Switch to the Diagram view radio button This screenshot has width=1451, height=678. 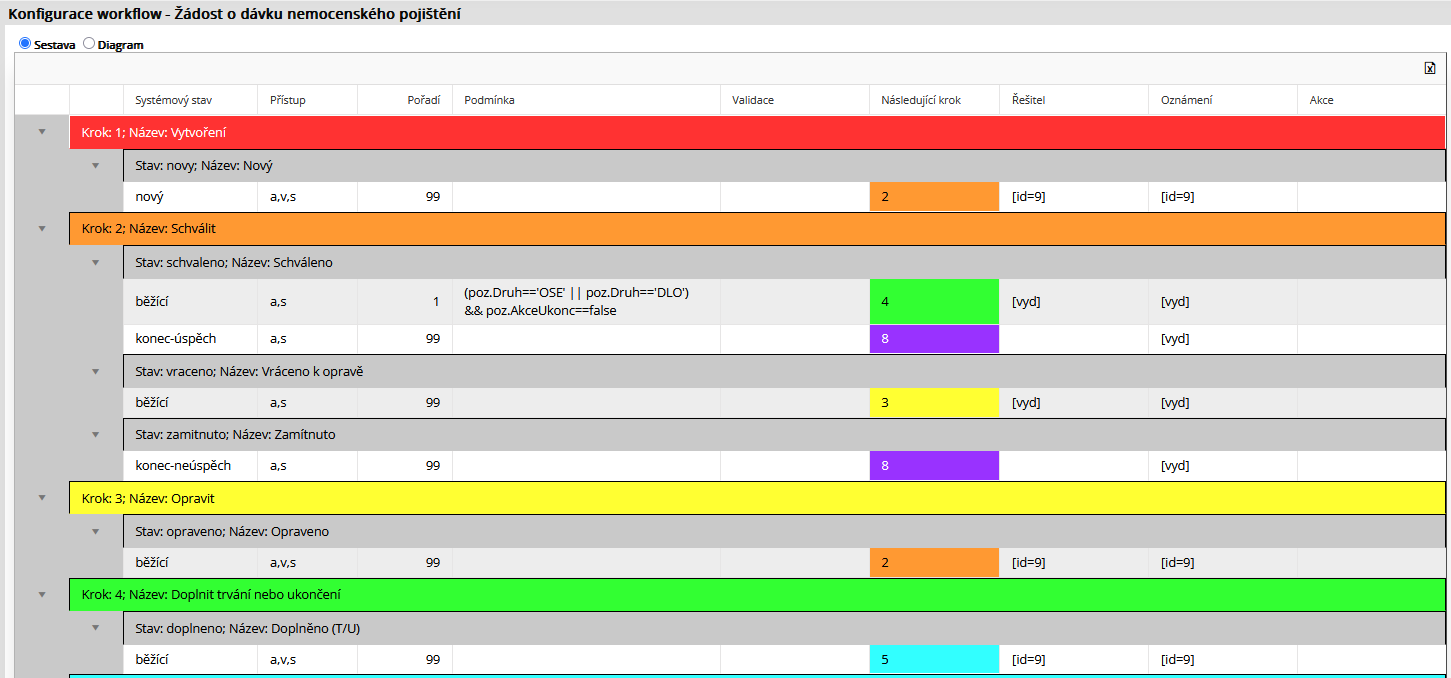click(89, 44)
